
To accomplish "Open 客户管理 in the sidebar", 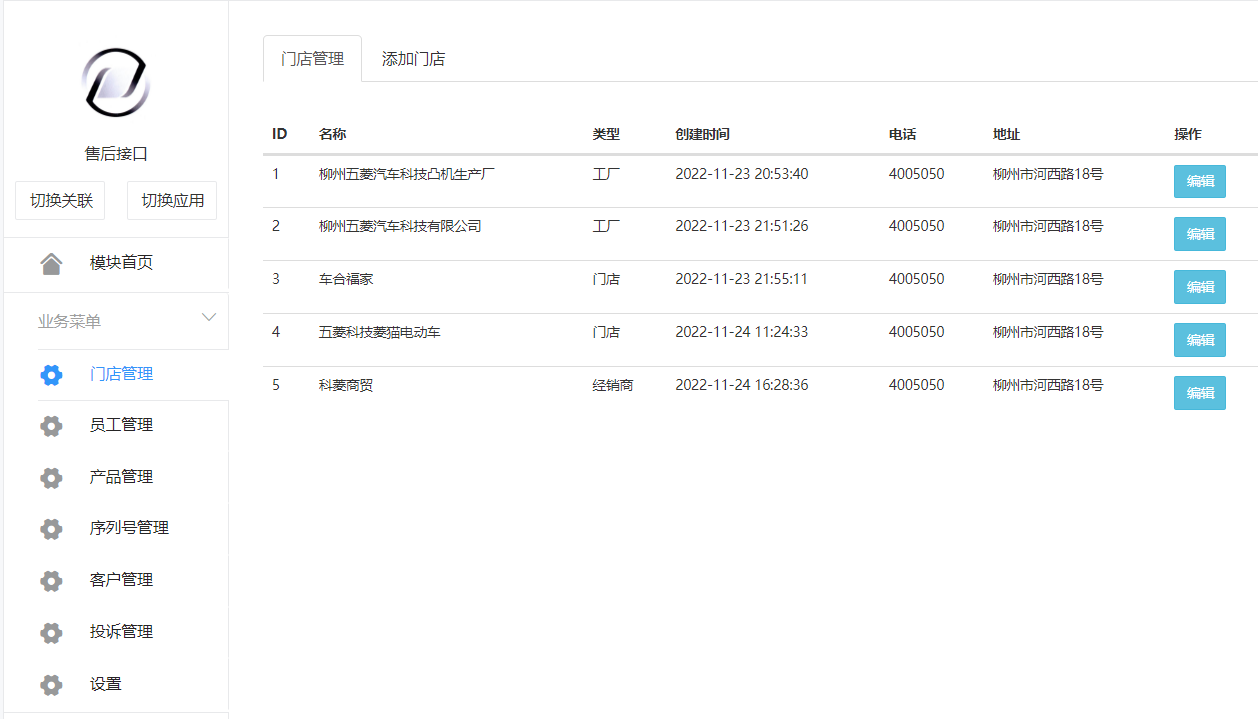I will tap(121, 580).
